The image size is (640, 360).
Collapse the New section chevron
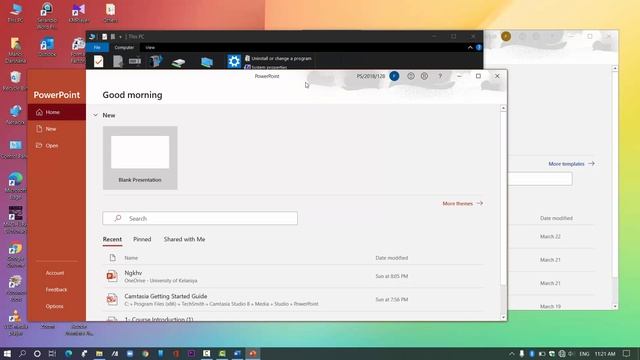[96, 116]
